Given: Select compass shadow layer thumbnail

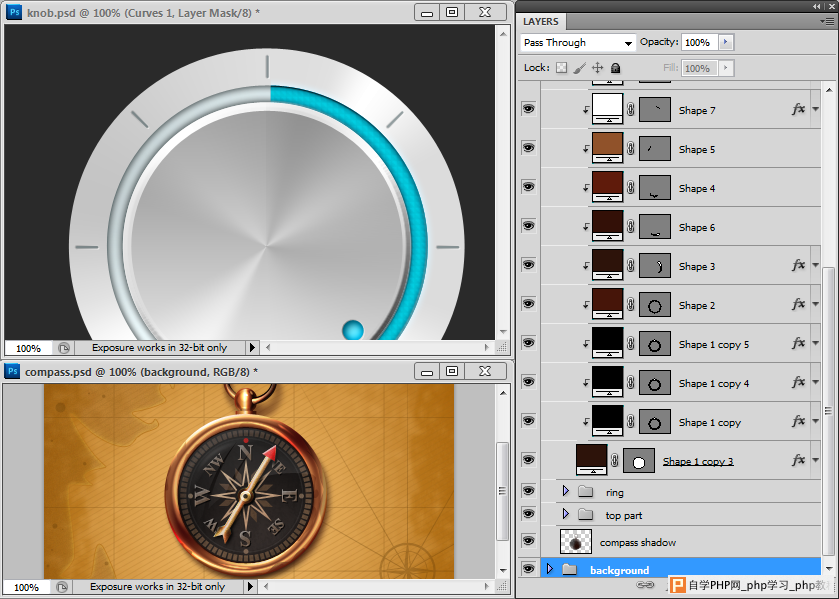Looking at the screenshot, I should pyautogui.click(x=576, y=541).
